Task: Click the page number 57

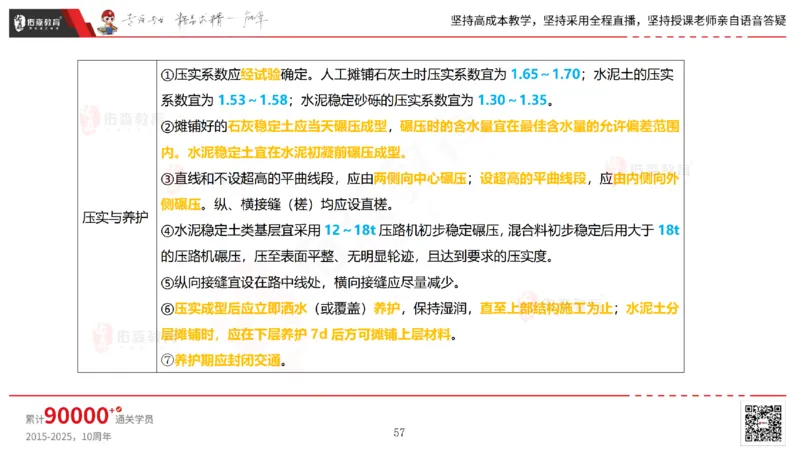Action: pyautogui.click(x=399, y=433)
